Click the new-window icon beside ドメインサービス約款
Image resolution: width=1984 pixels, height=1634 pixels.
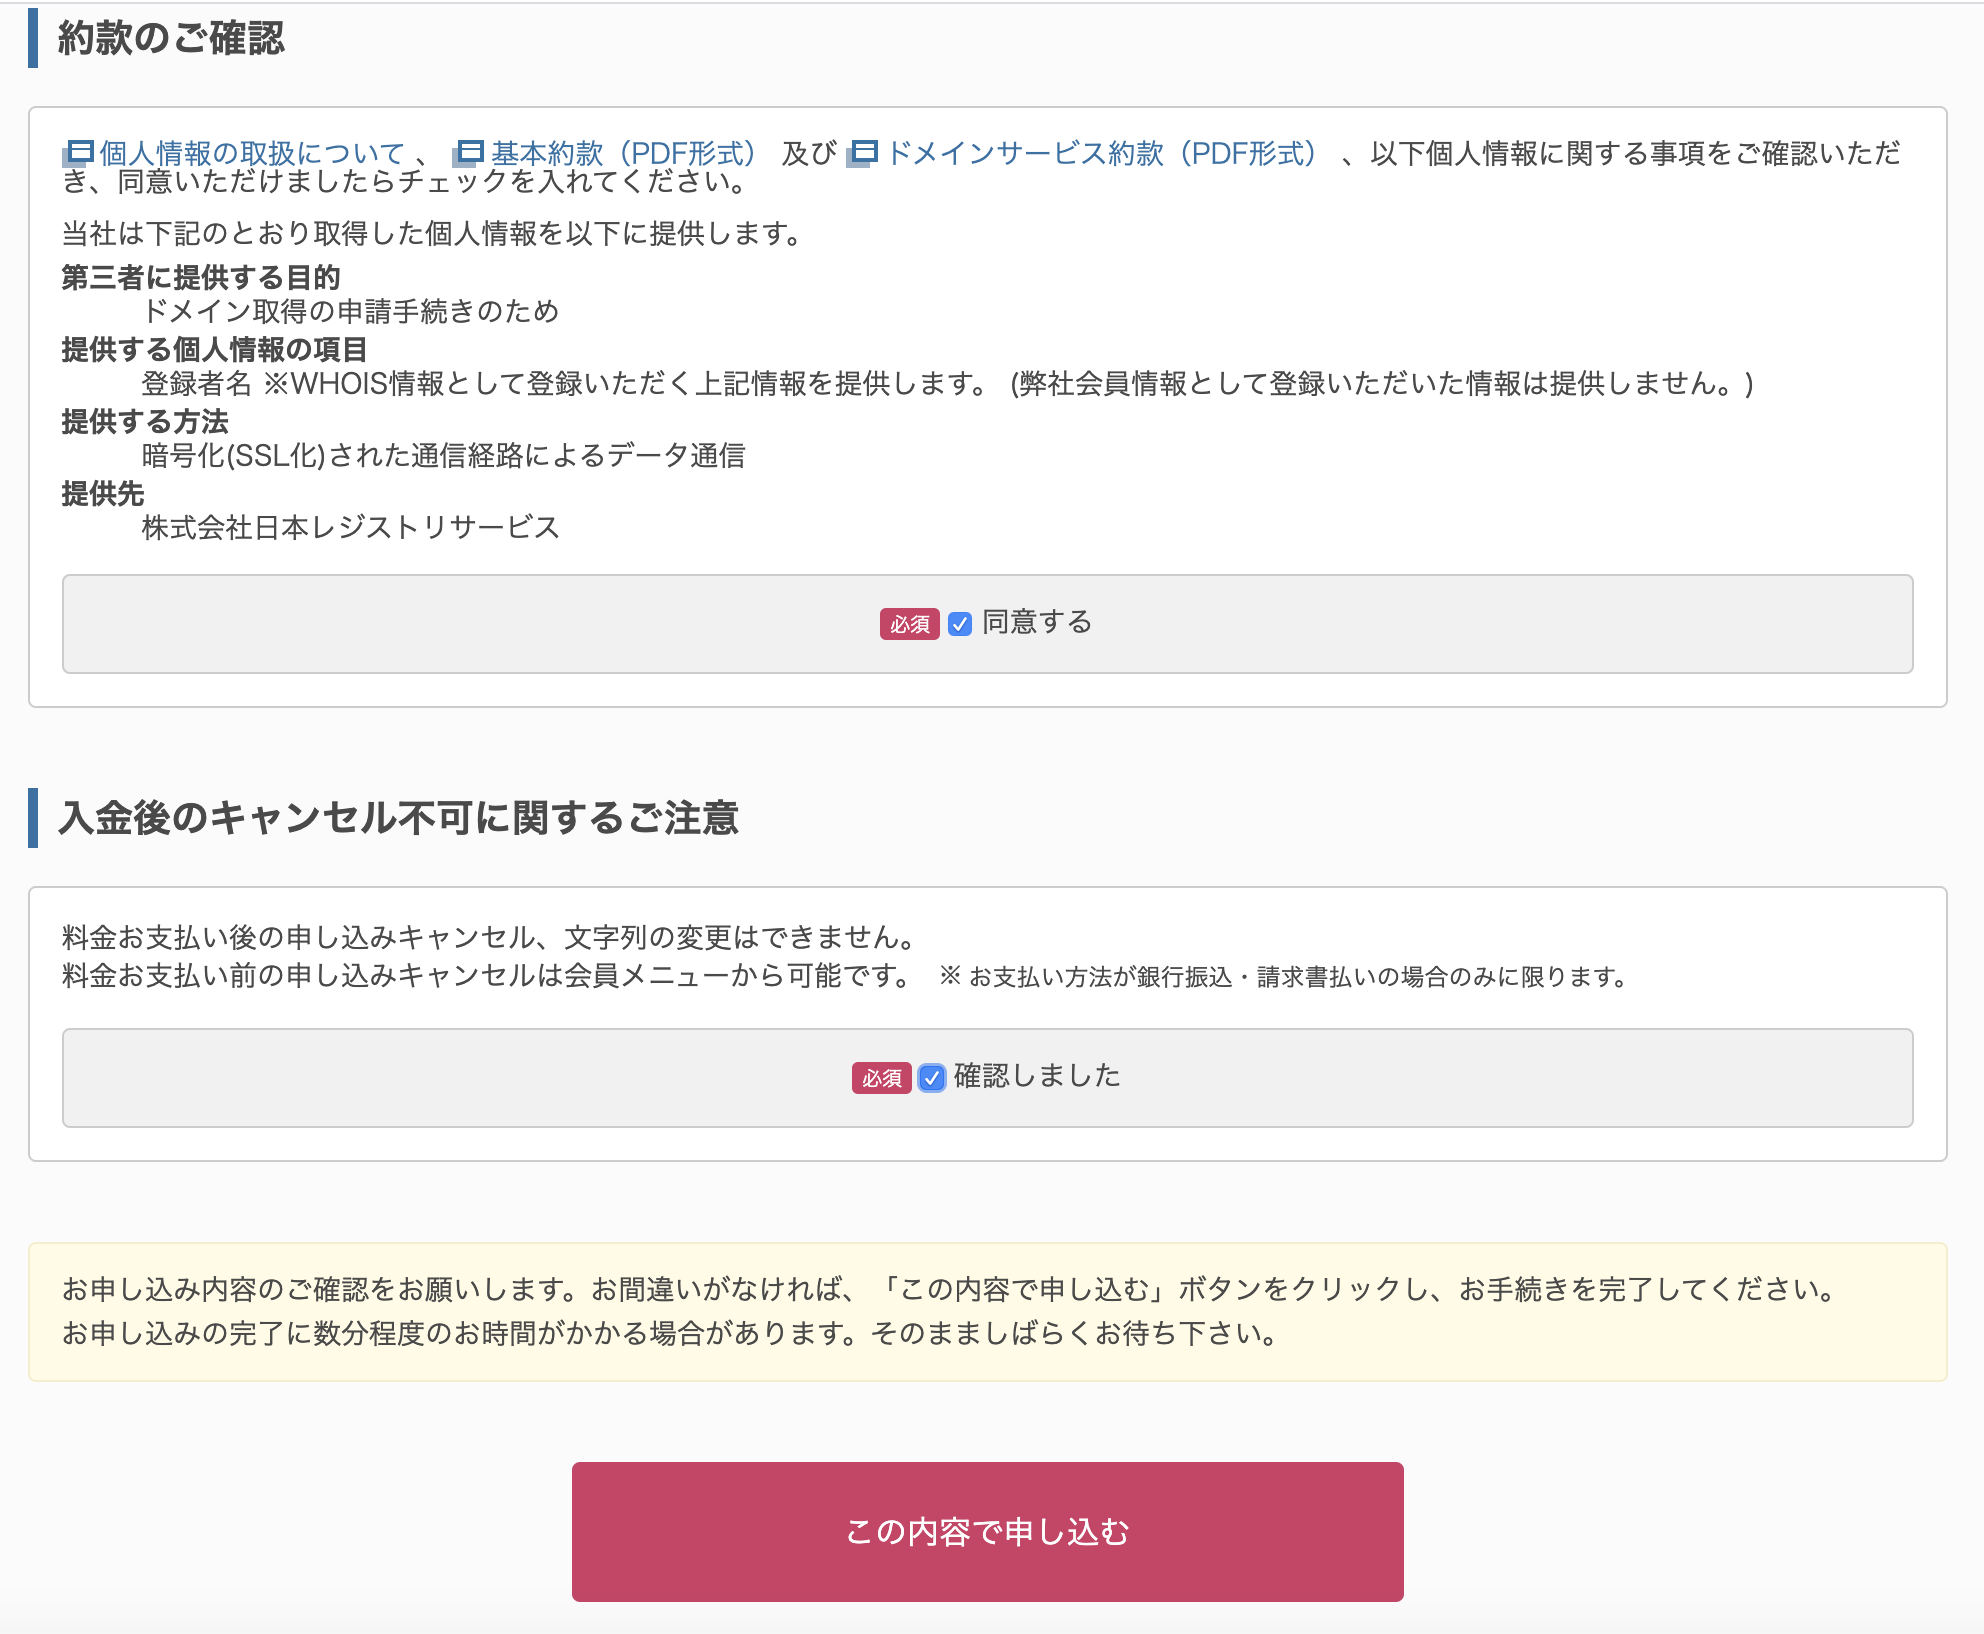point(862,153)
